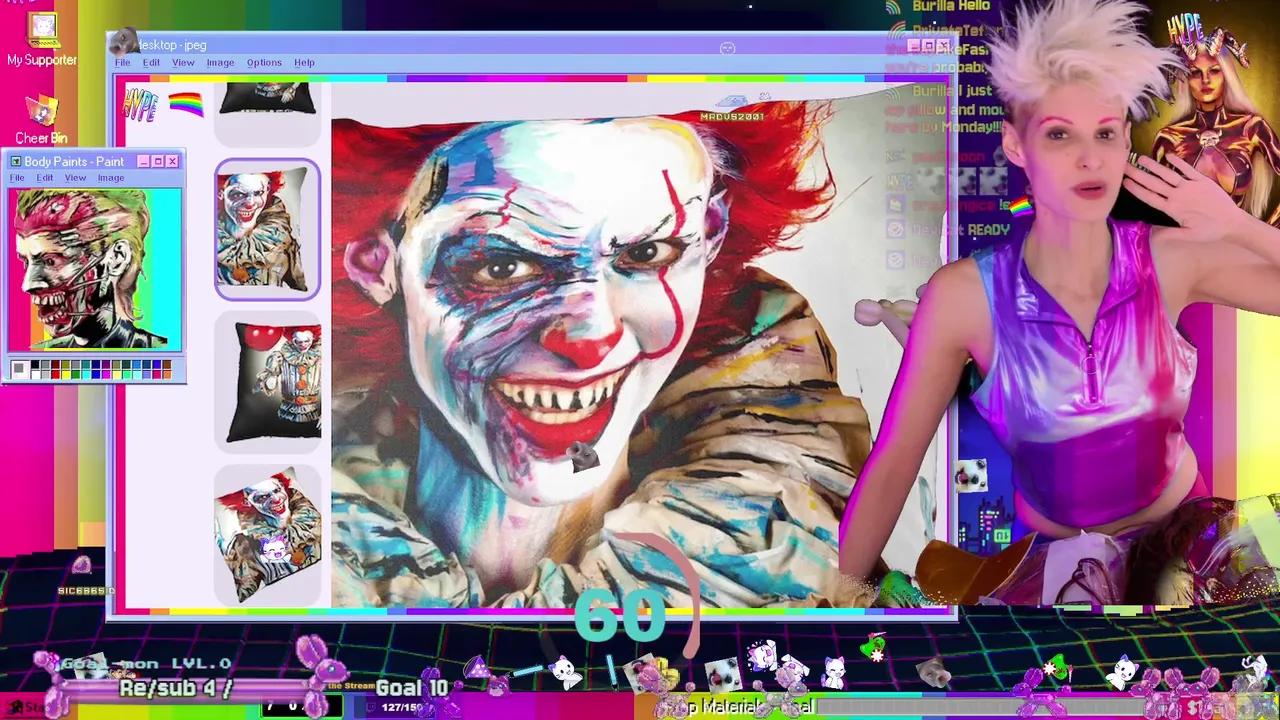Pick the orange swatch in Paint palette
Screen dimensions: 1280x720
click(167, 375)
